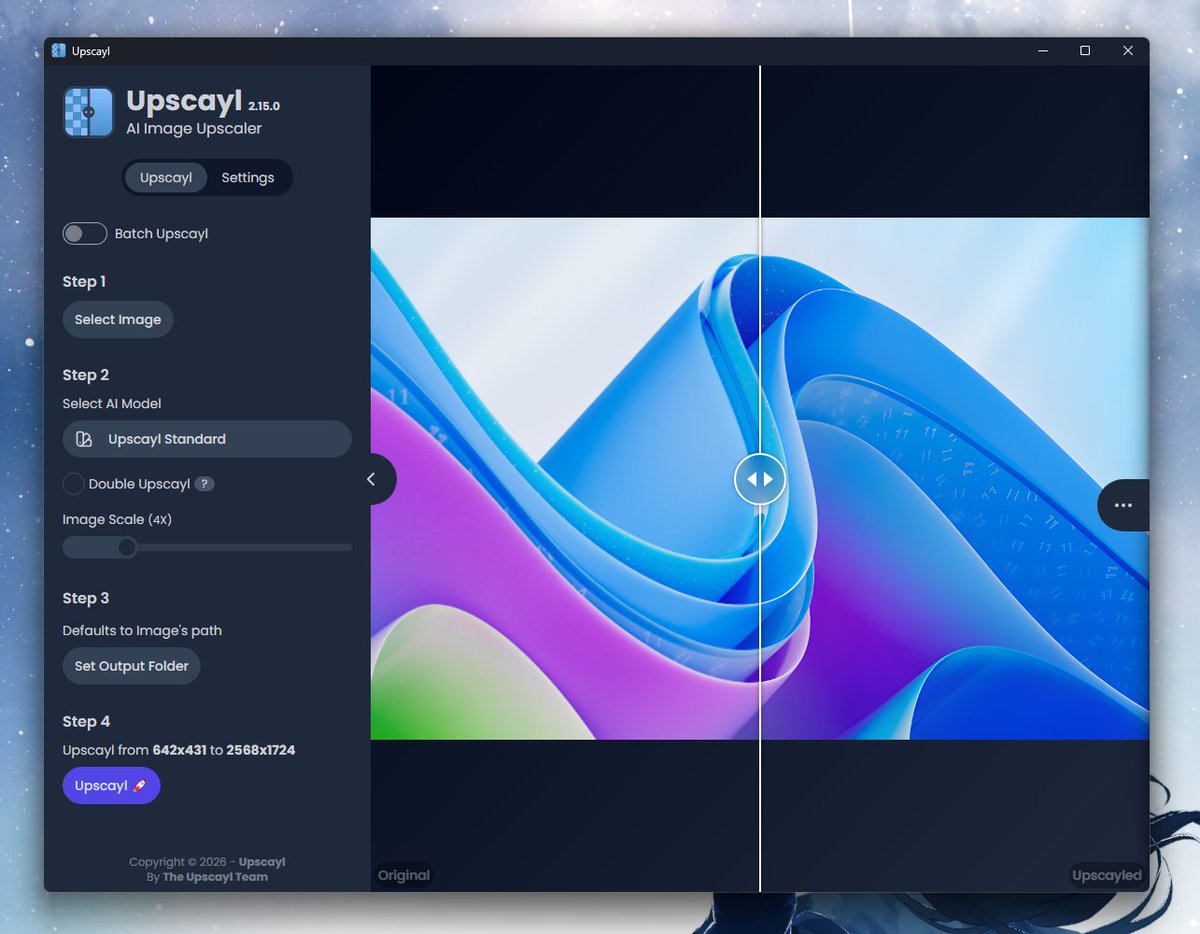Click the Upscayl title bar app icon

(59, 50)
